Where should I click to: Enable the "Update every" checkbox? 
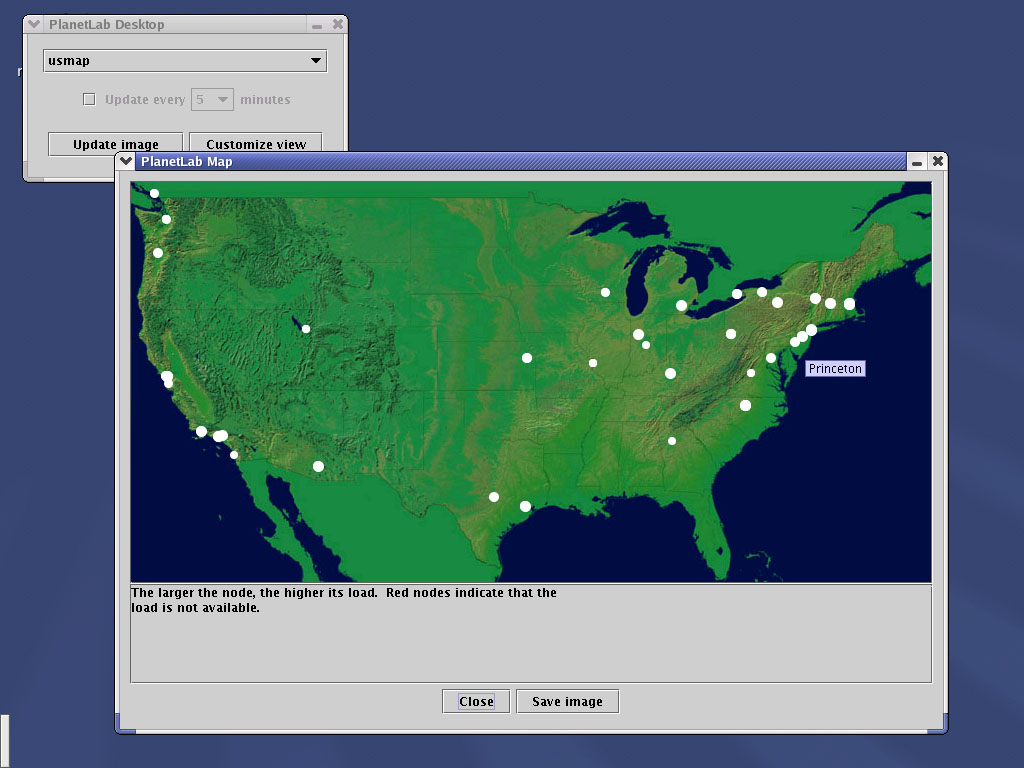pyautogui.click(x=89, y=100)
